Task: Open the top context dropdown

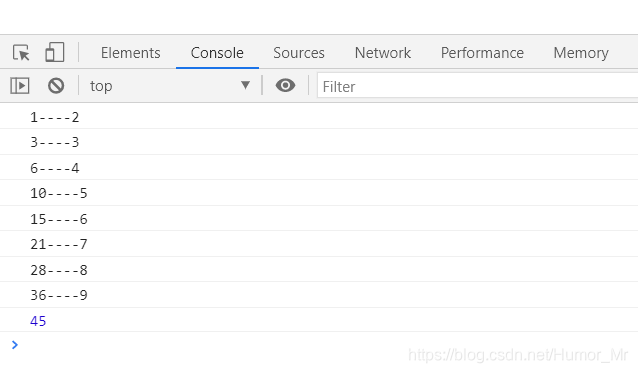Action: (x=170, y=86)
